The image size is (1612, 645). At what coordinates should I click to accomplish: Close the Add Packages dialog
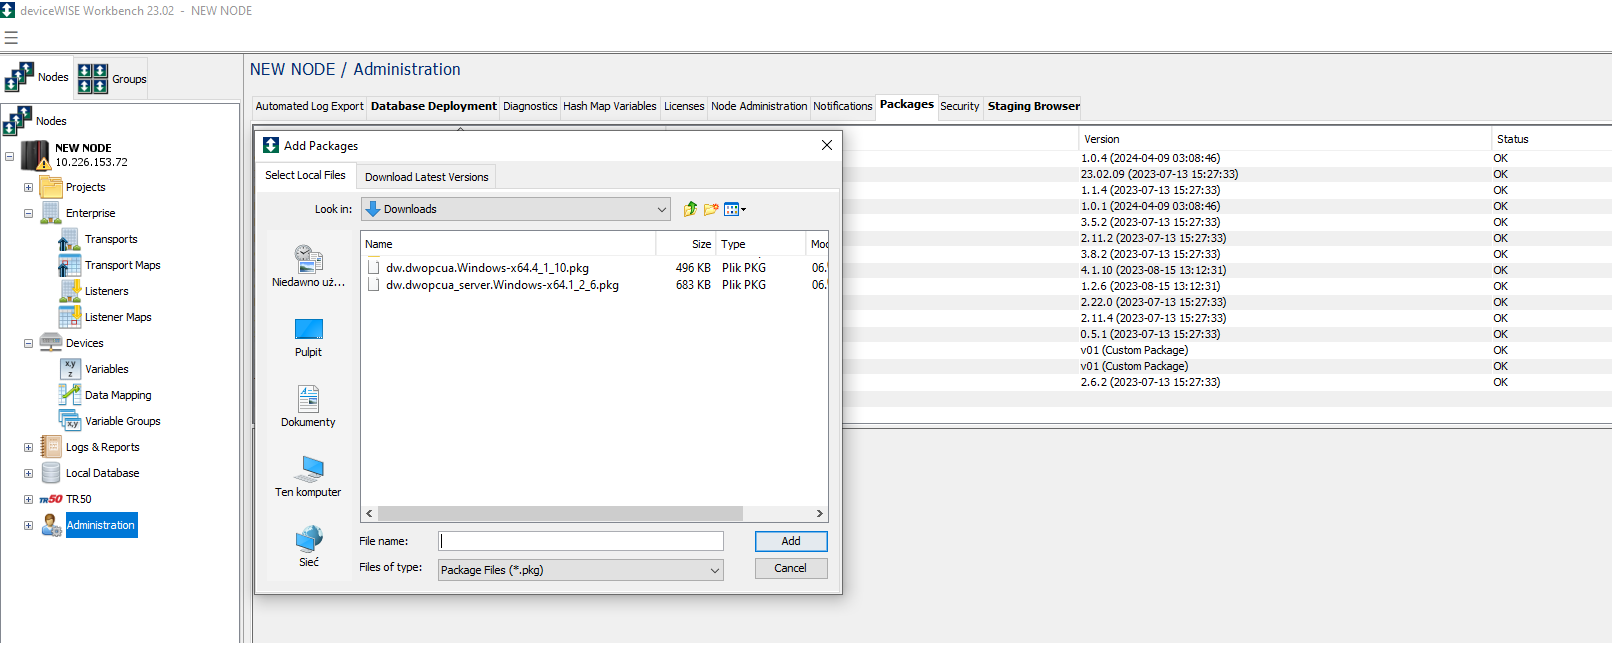coord(827,145)
